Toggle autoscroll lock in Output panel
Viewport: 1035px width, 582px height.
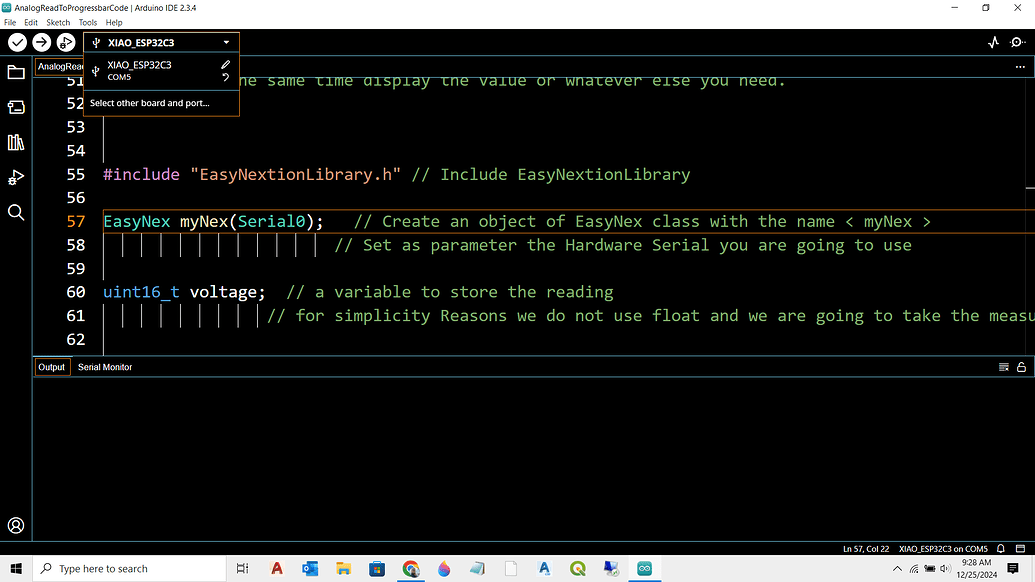pos(1019,367)
